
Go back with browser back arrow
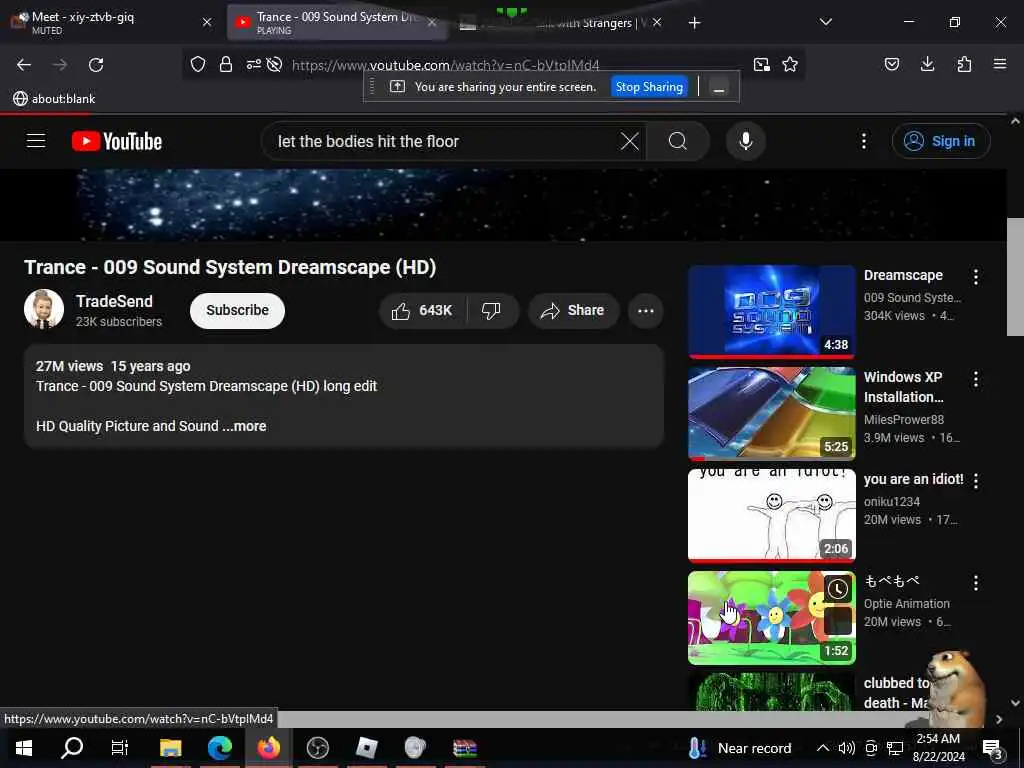coord(24,65)
